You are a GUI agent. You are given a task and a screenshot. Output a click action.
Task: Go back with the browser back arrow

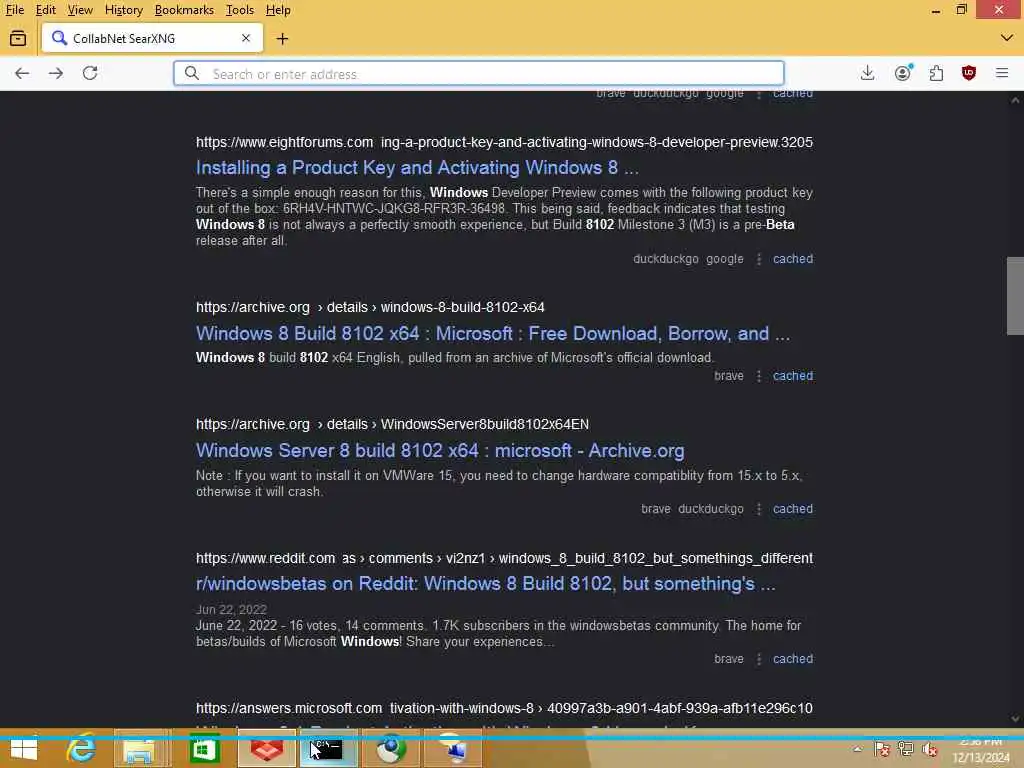coord(22,73)
